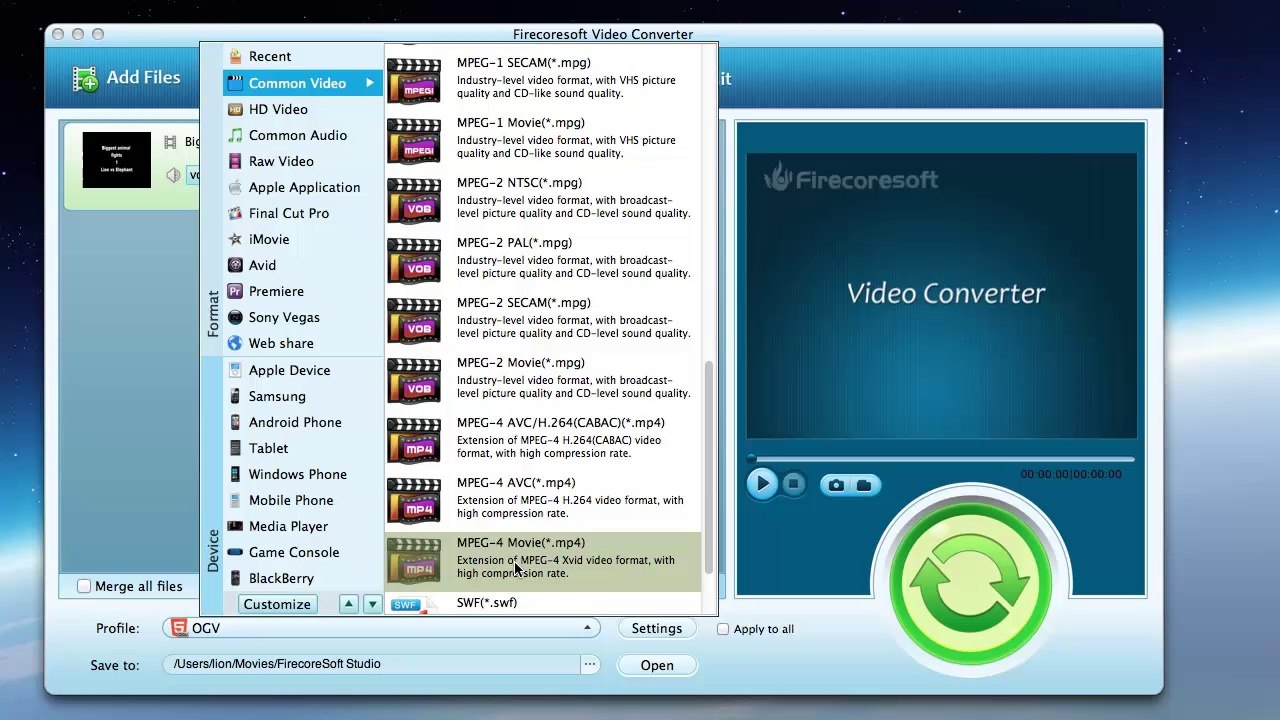Open the Profile OGV dropdown
The image size is (1280, 720).
[x=381, y=628]
